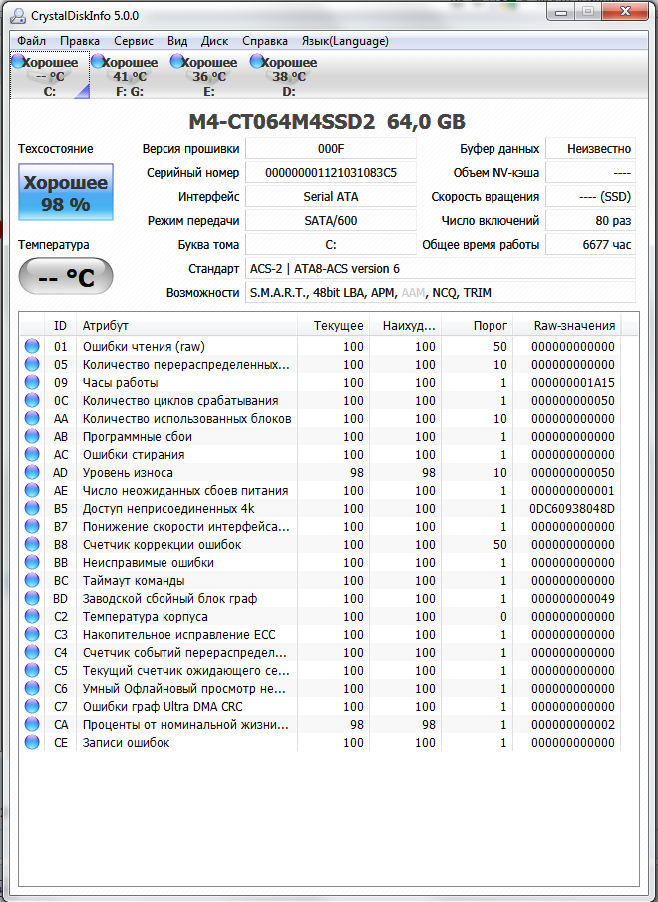Viewport: 658px width, 902px height.
Task: Sort by the Атрибут column header
Action: [x=187, y=326]
